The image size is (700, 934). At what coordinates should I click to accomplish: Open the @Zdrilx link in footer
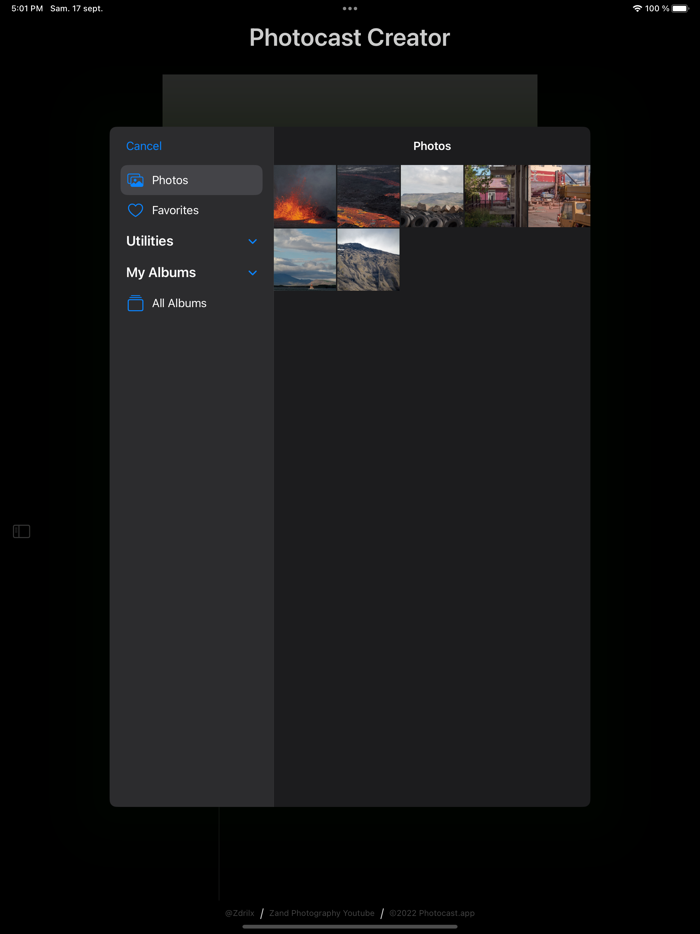click(x=239, y=913)
